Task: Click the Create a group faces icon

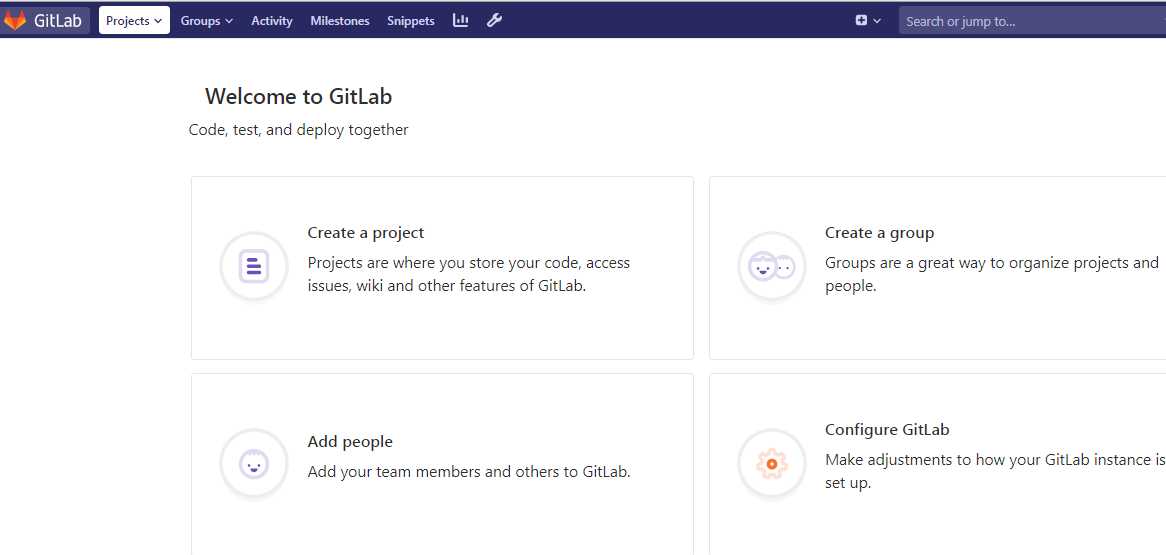Action: coord(772,266)
